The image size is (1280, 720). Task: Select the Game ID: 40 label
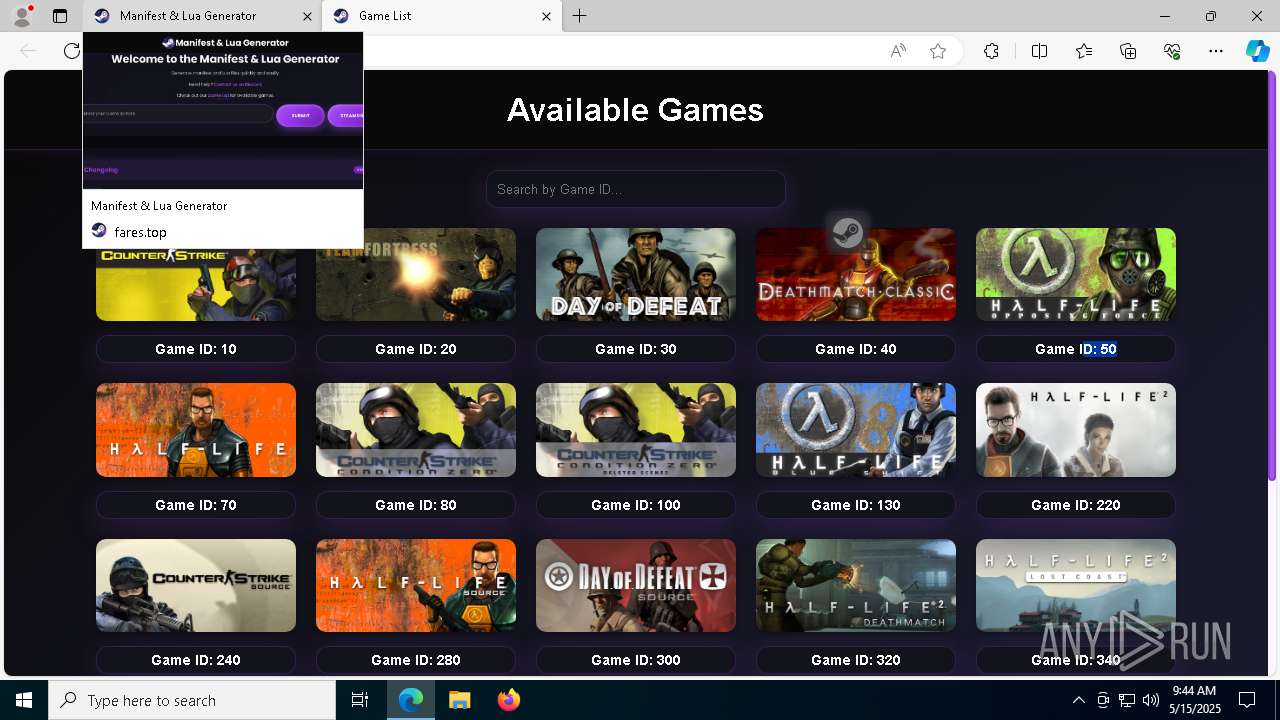[856, 349]
